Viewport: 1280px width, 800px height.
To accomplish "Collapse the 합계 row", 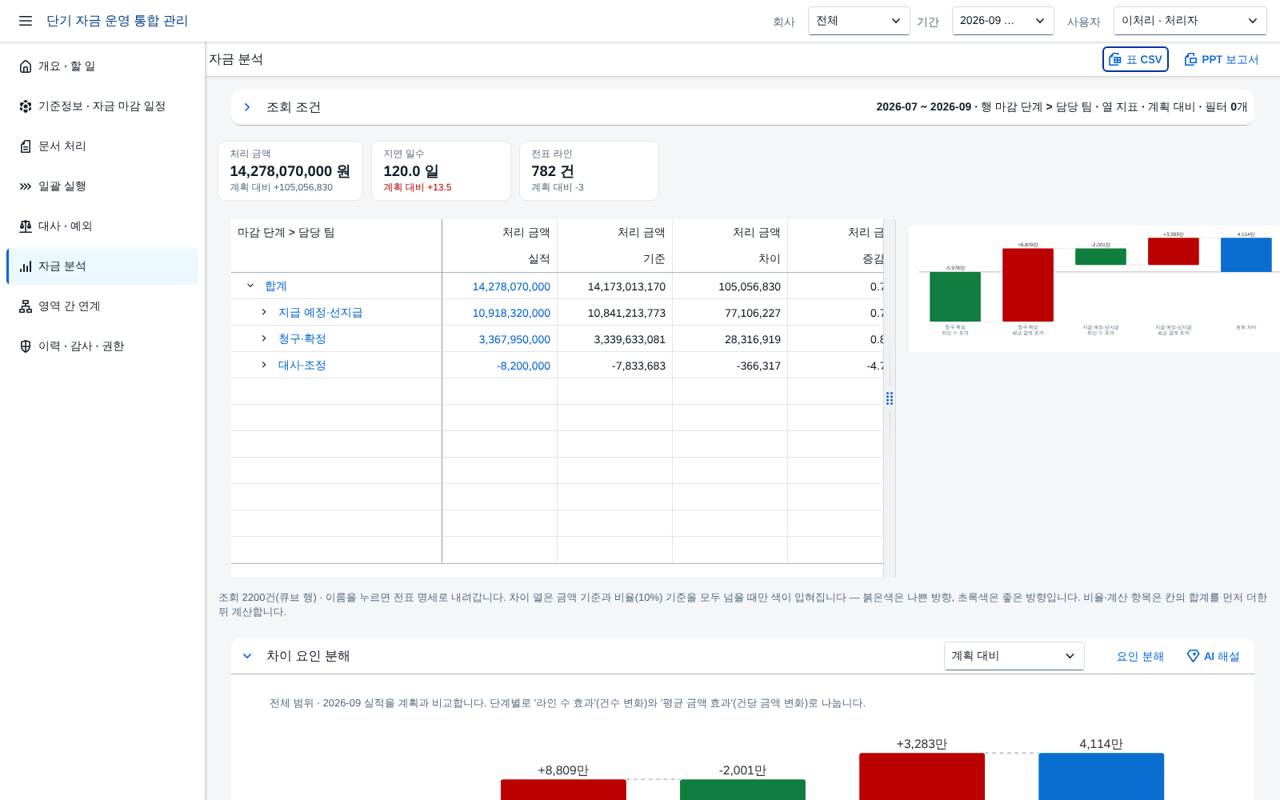I will [x=250, y=286].
